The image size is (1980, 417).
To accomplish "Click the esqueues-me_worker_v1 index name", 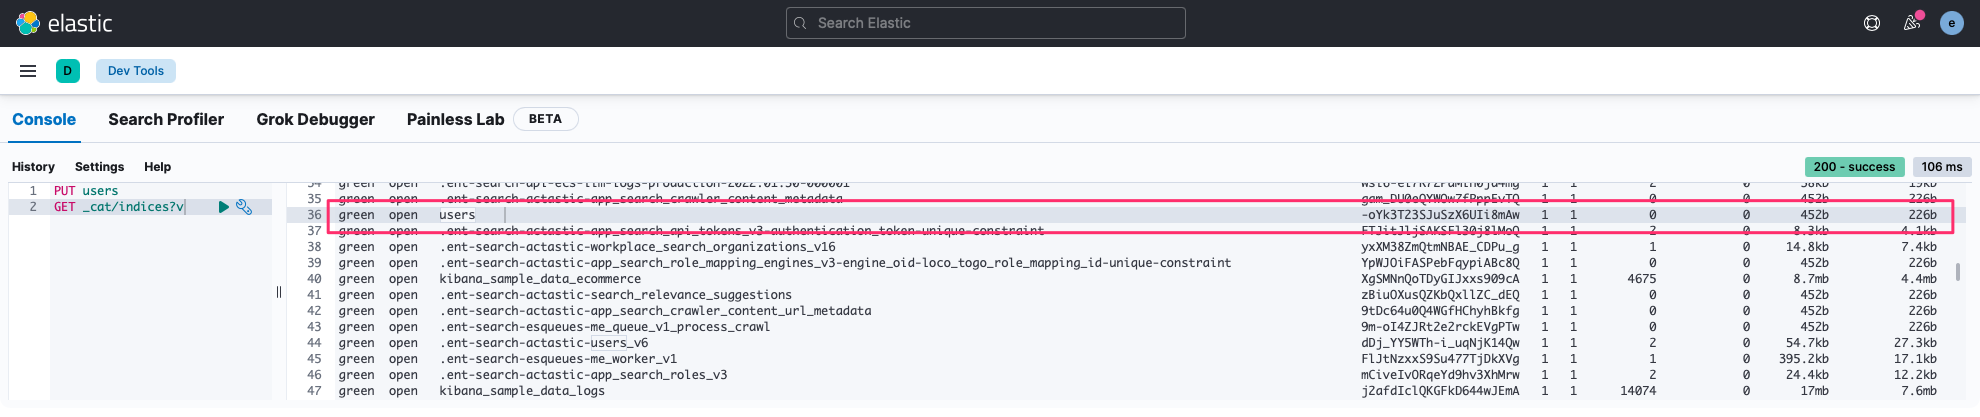I will 558,359.
